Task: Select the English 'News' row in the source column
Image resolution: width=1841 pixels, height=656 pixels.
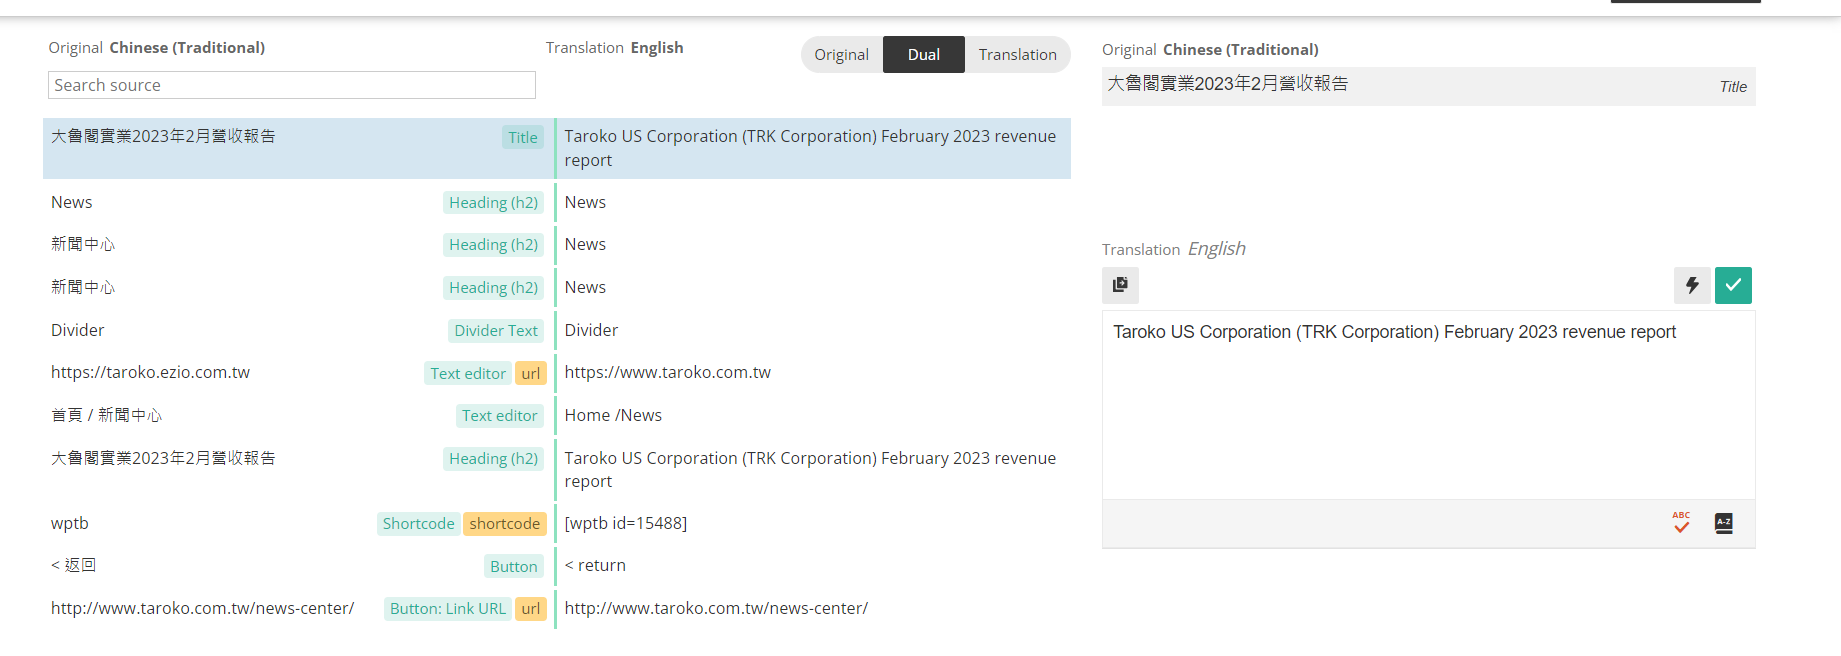Action: point(72,202)
